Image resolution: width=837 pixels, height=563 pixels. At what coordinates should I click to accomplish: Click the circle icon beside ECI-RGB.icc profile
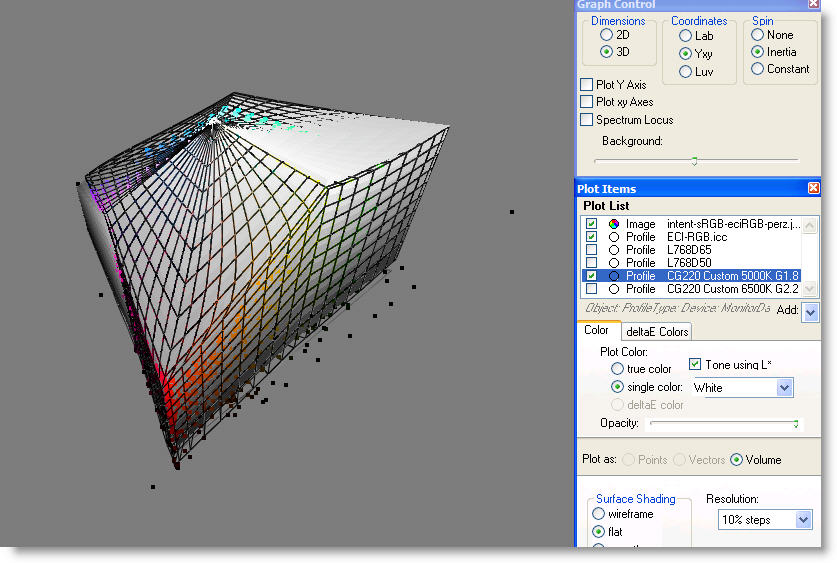click(614, 237)
